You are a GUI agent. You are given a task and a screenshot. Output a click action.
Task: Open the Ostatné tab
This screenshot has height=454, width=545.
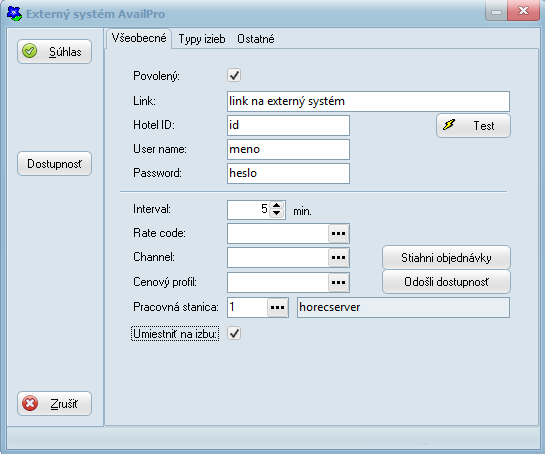point(256,39)
